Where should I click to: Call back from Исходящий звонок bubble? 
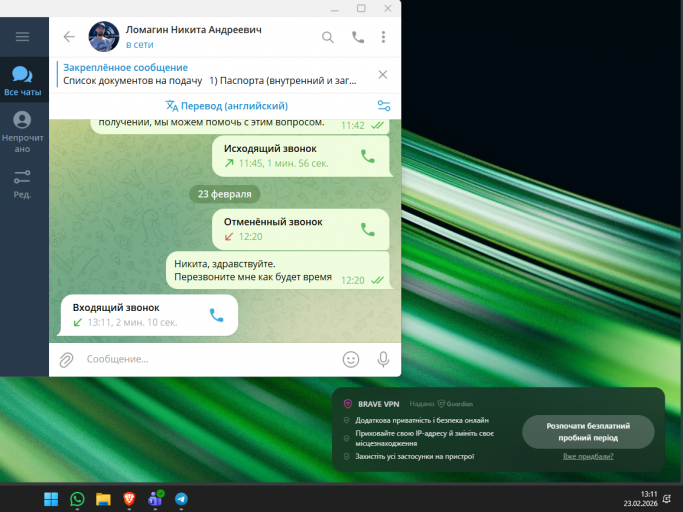(x=368, y=156)
